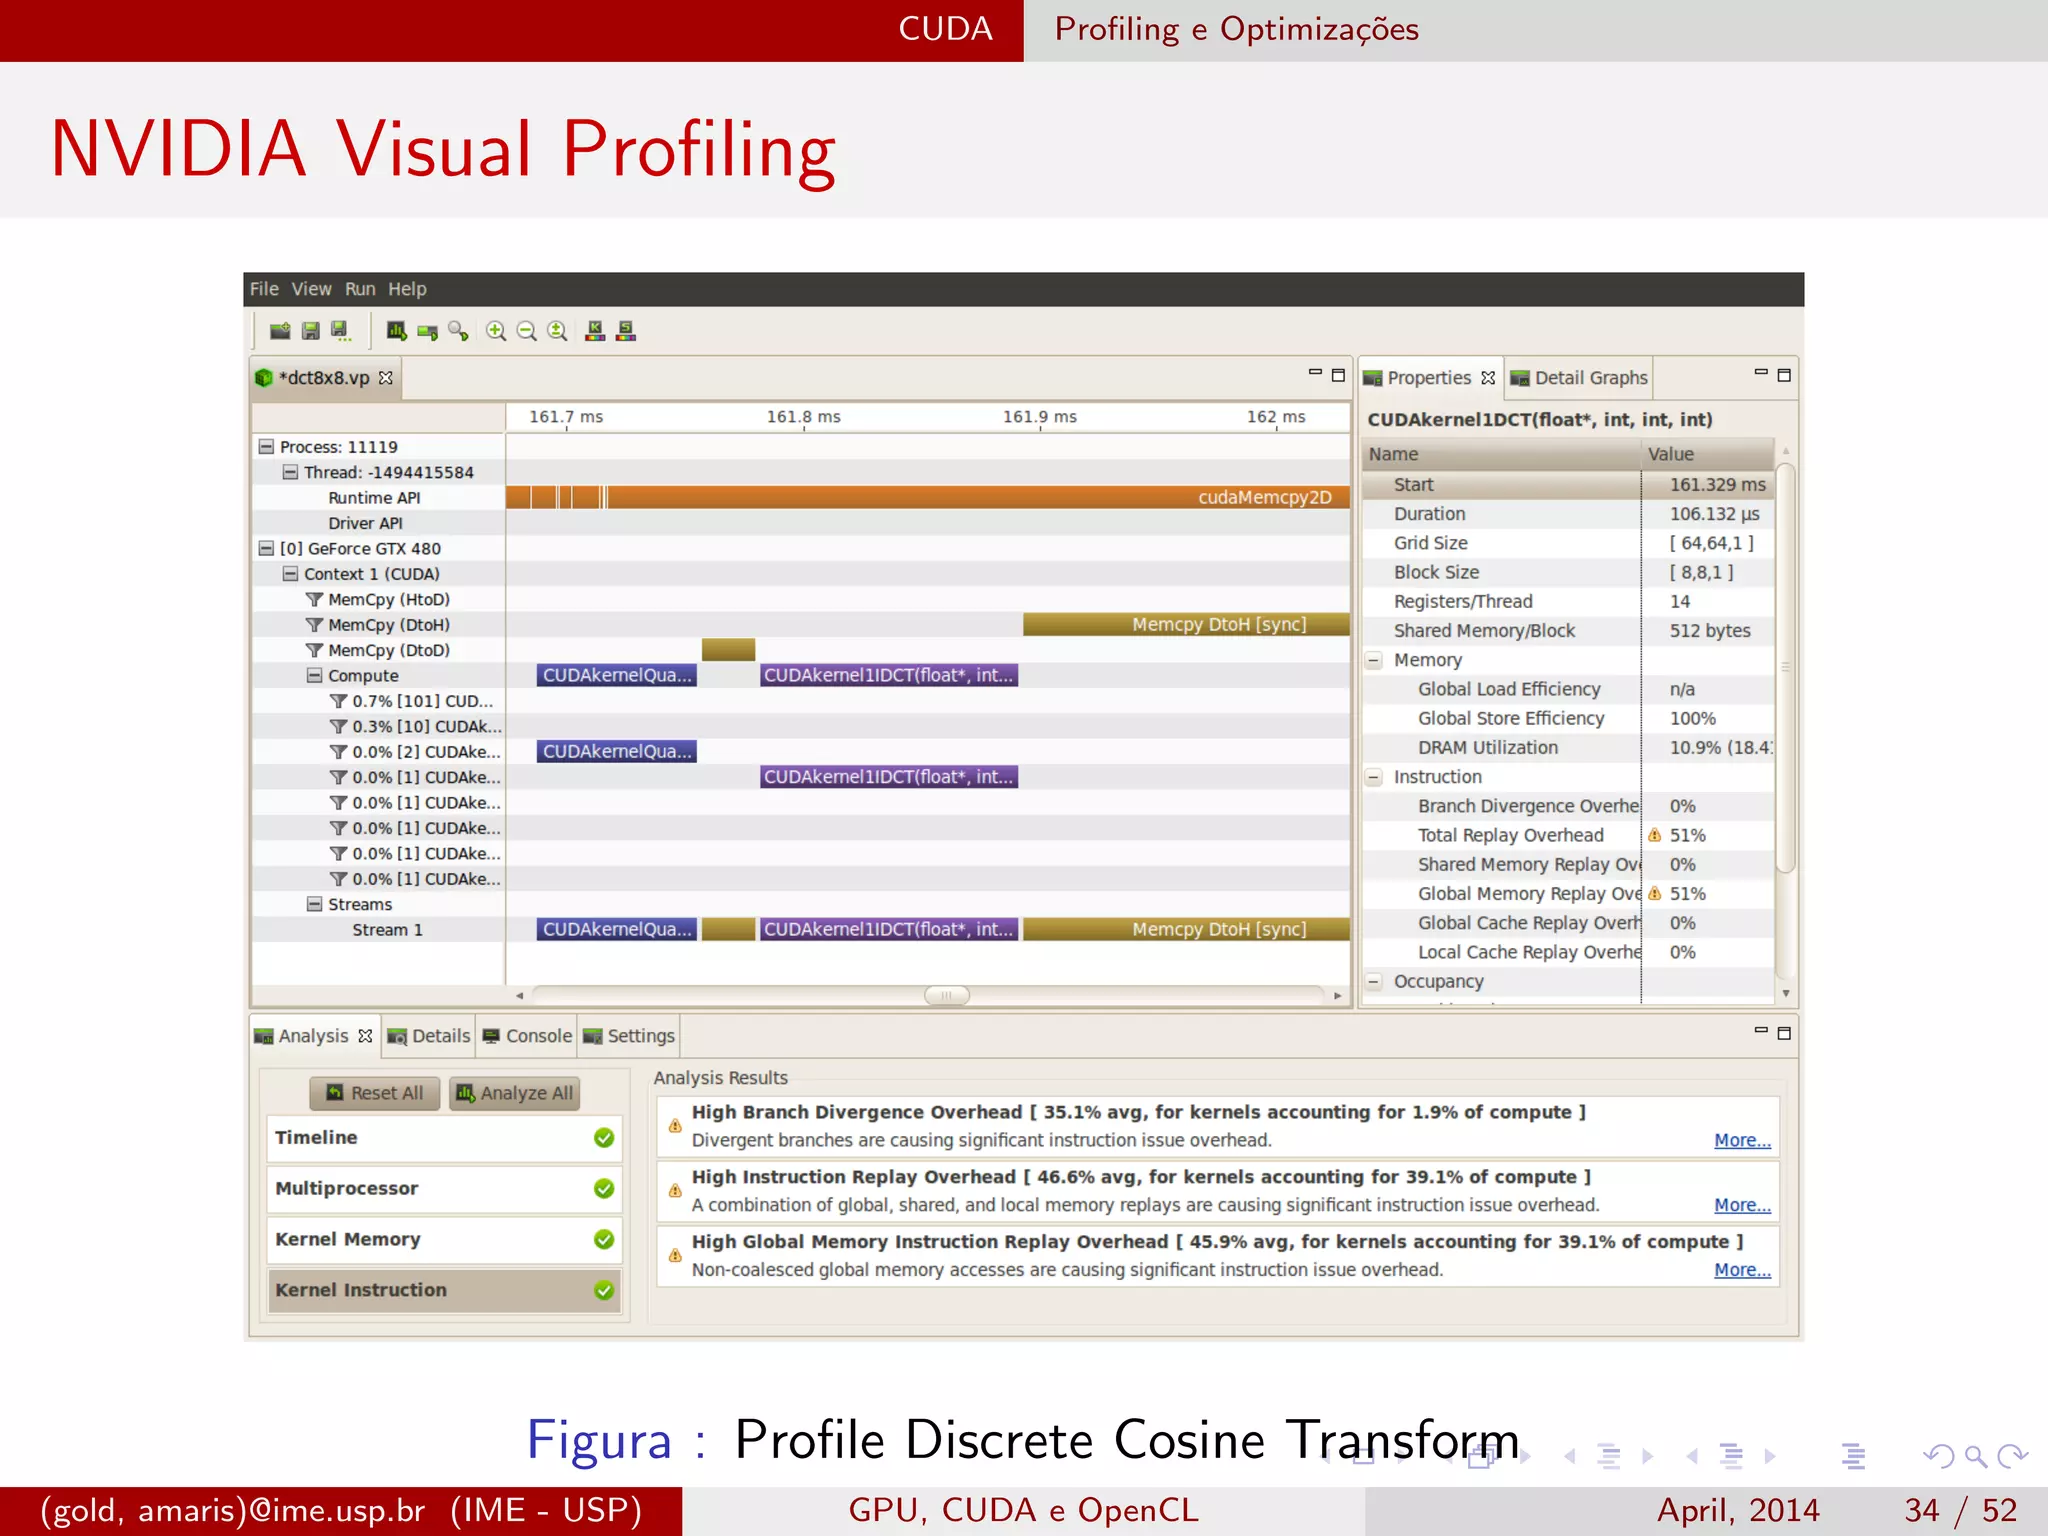Screen dimensions: 2048x1536
Task: Open More link for Global Memory Replay
Action: (1742, 1270)
